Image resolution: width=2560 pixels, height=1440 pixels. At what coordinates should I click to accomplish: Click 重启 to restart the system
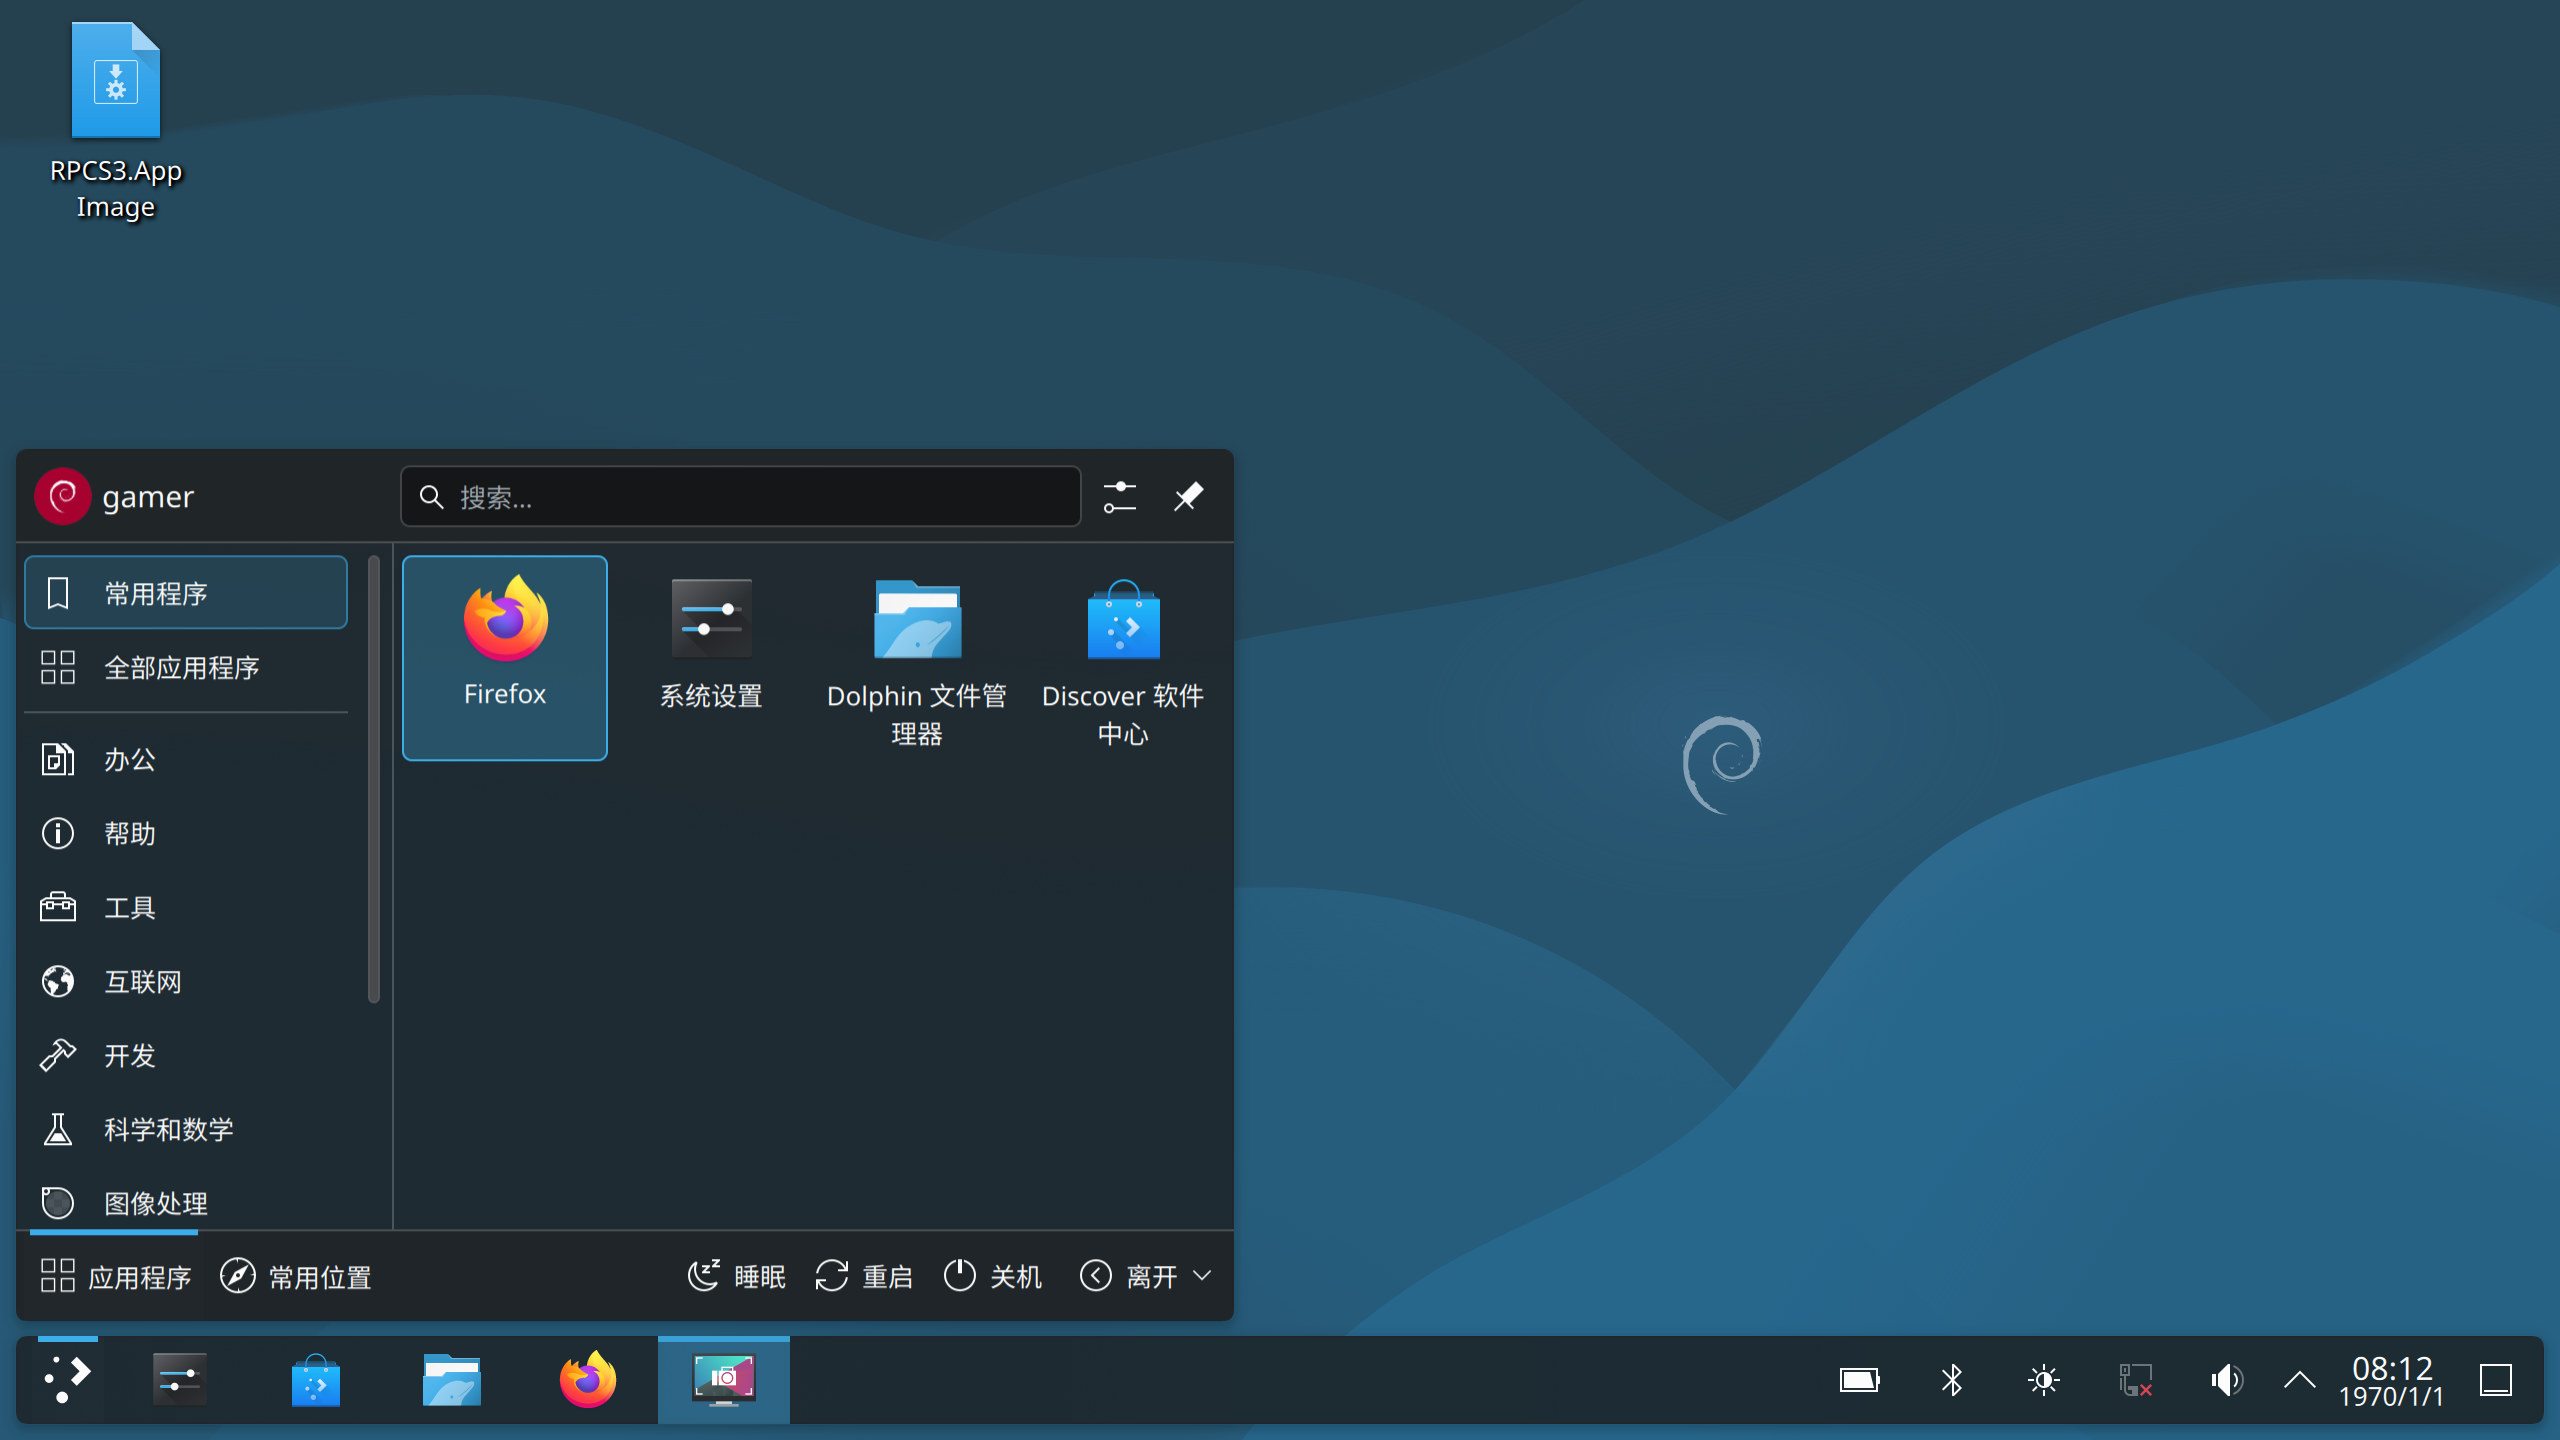pos(865,1276)
